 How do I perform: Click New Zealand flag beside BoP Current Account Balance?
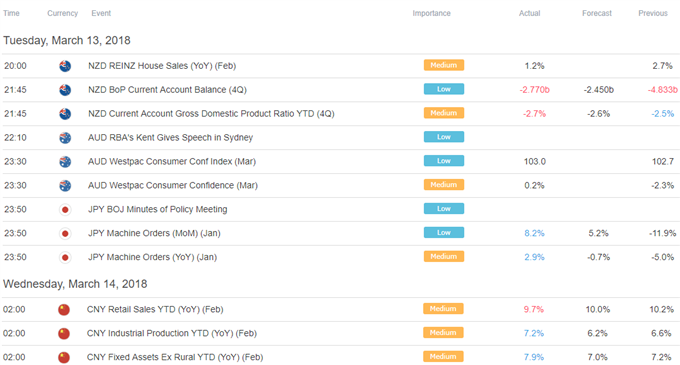click(65, 90)
